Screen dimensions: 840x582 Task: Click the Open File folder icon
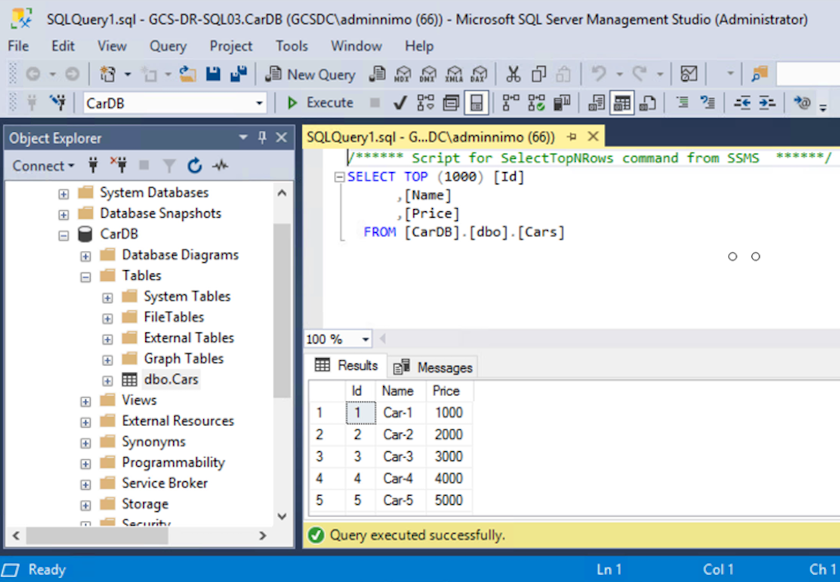(188, 74)
